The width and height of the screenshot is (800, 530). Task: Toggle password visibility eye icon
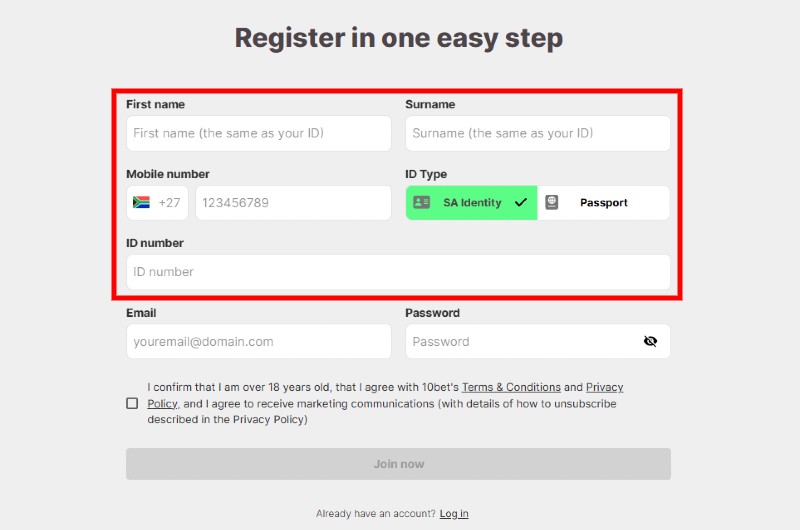pyautogui.click(x=651, y=341)
